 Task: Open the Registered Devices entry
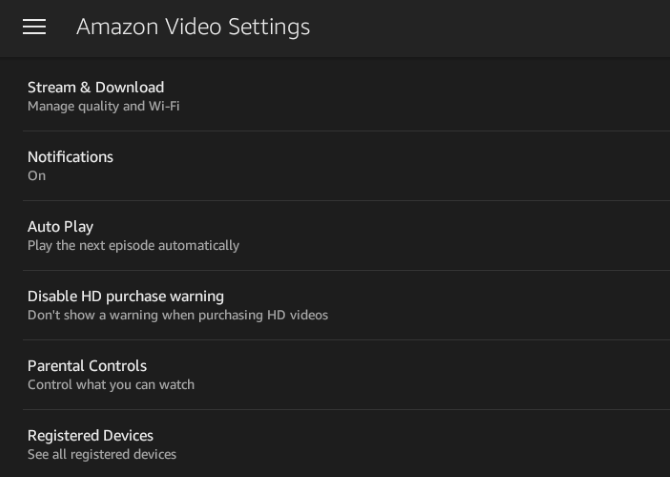coord(335,444)
